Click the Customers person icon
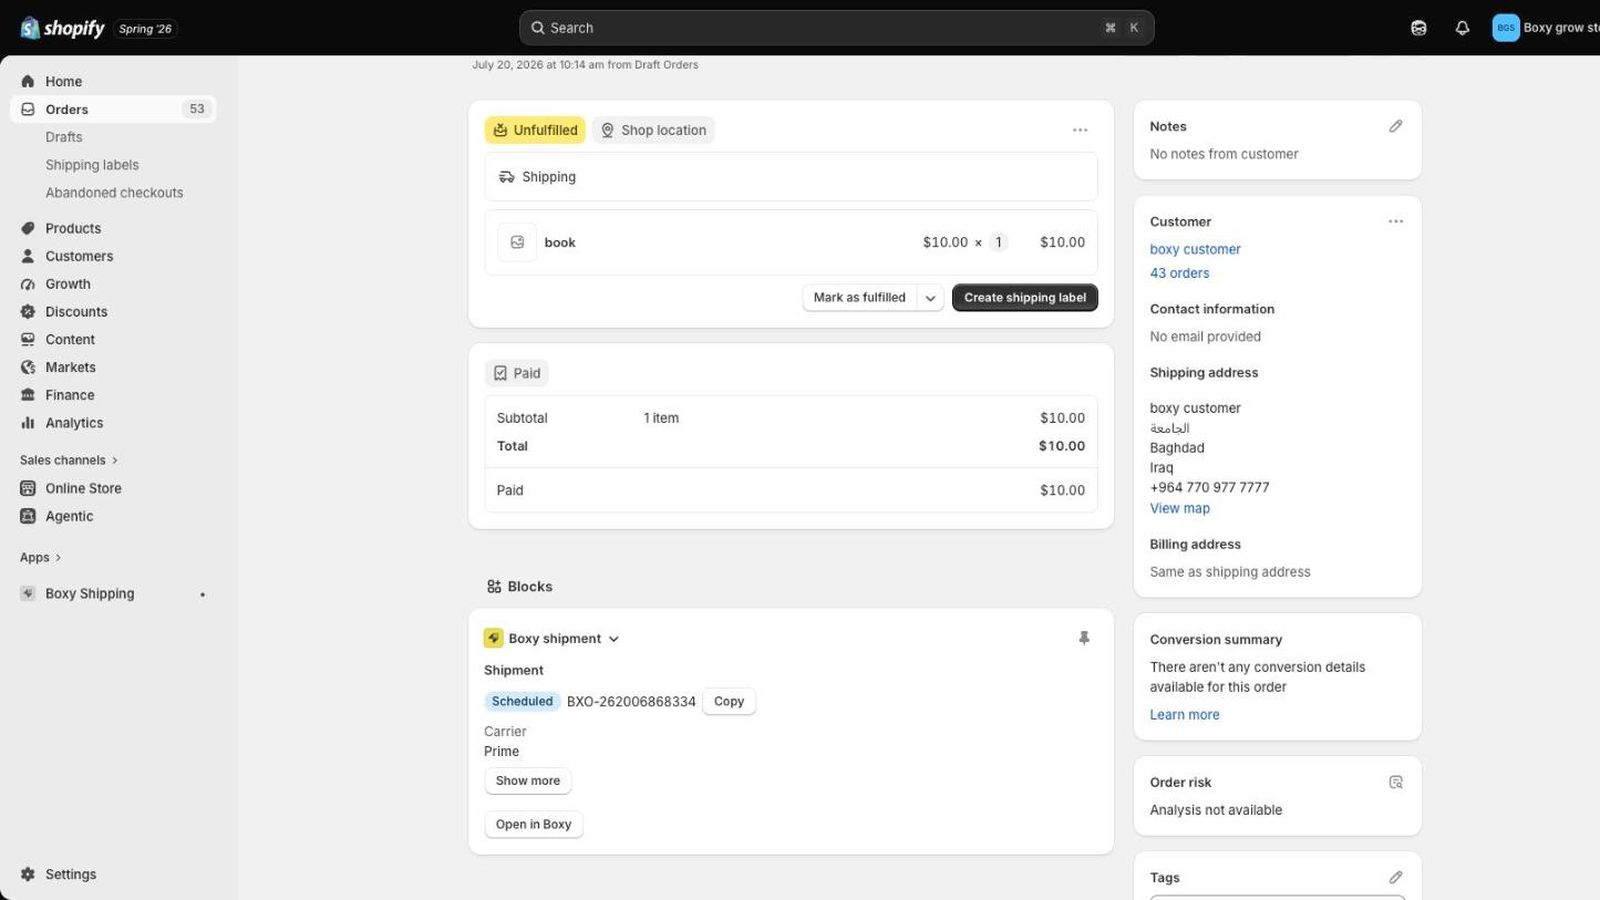Viewport: 1600px width, 900px height. 28,256
